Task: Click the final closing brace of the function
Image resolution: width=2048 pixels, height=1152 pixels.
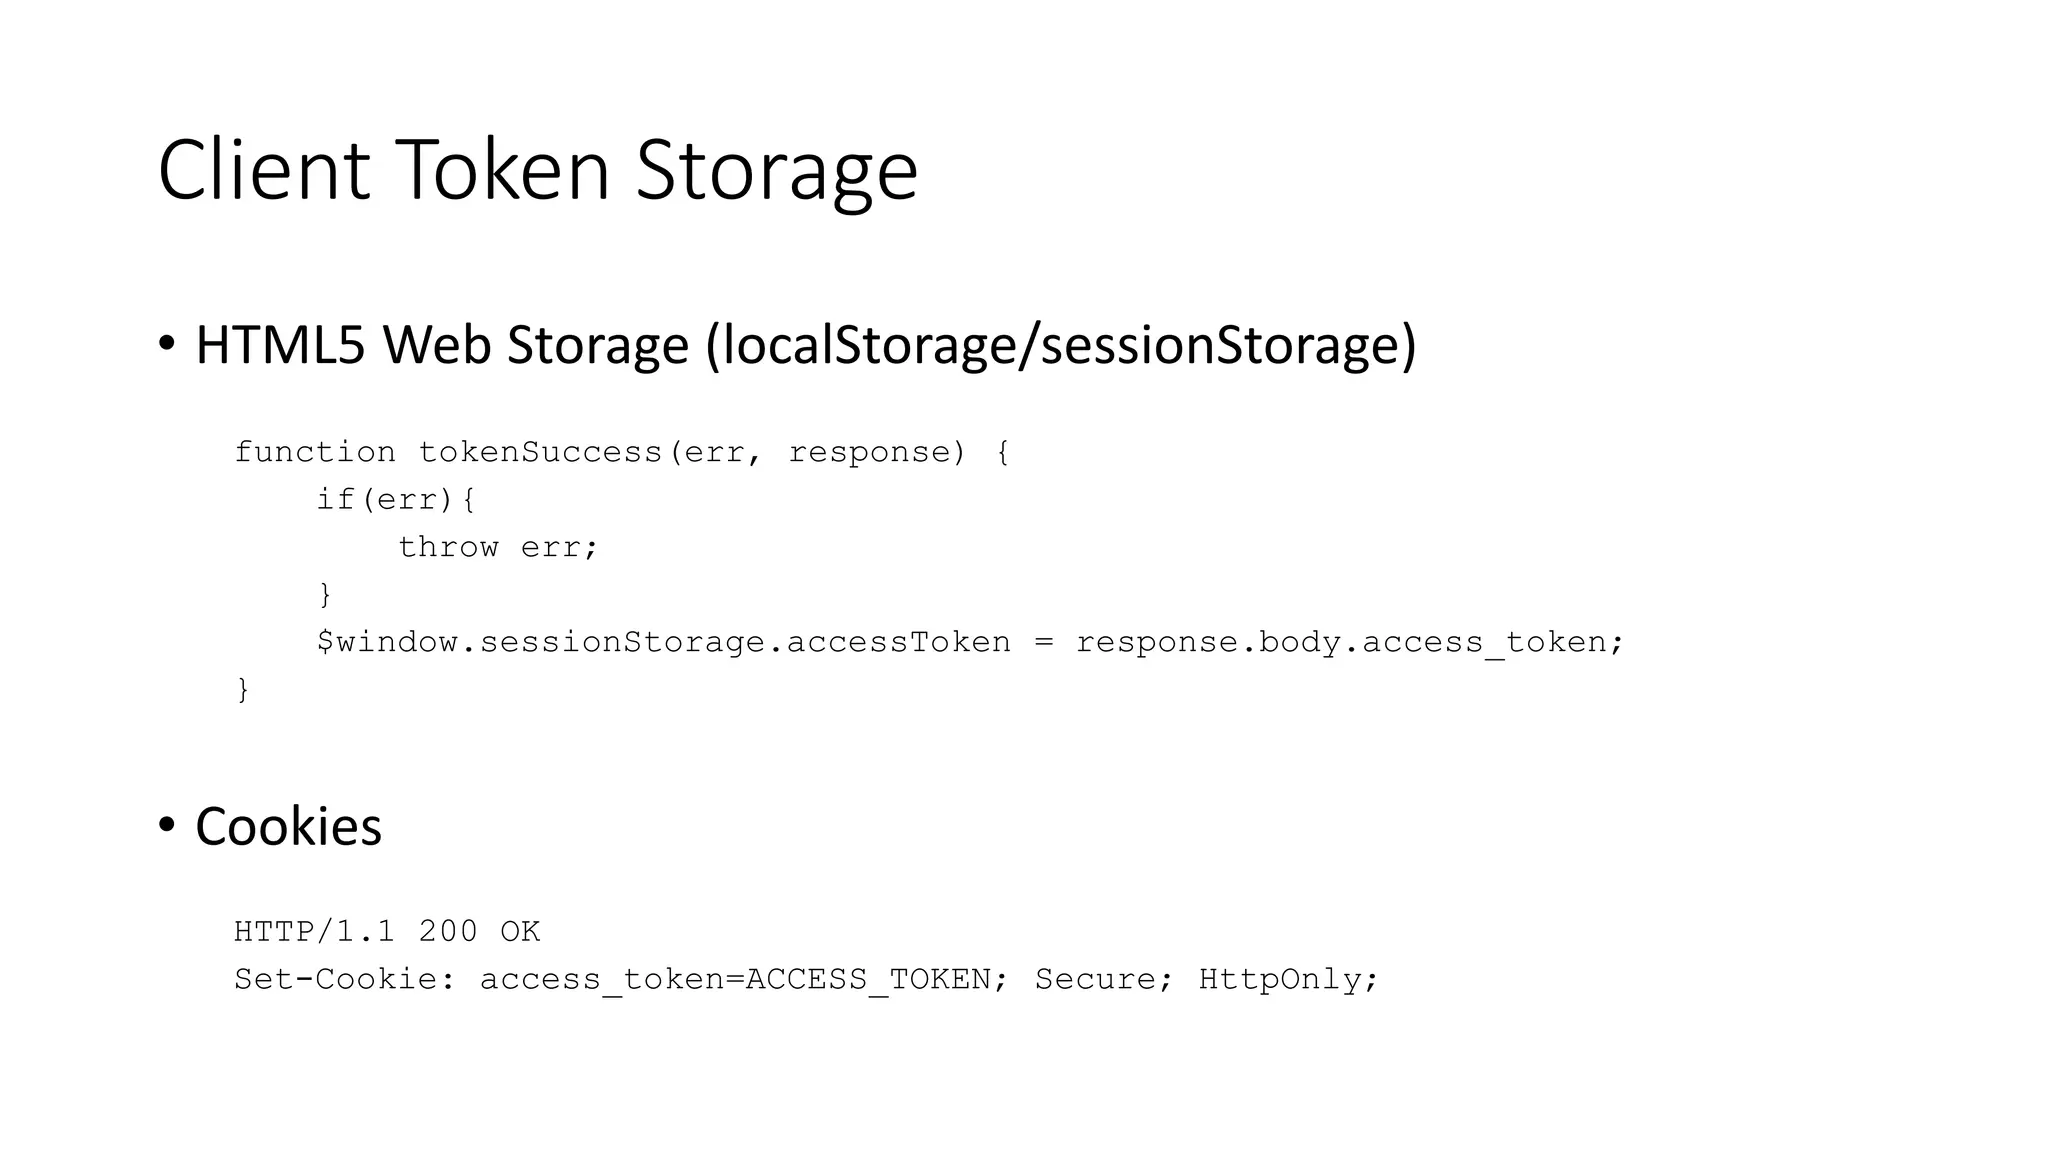Action: pos(242,689)
